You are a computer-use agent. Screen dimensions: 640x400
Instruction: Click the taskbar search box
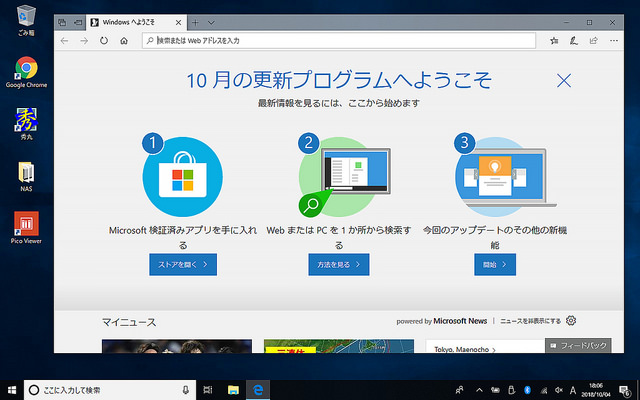[x=110, y=390]
